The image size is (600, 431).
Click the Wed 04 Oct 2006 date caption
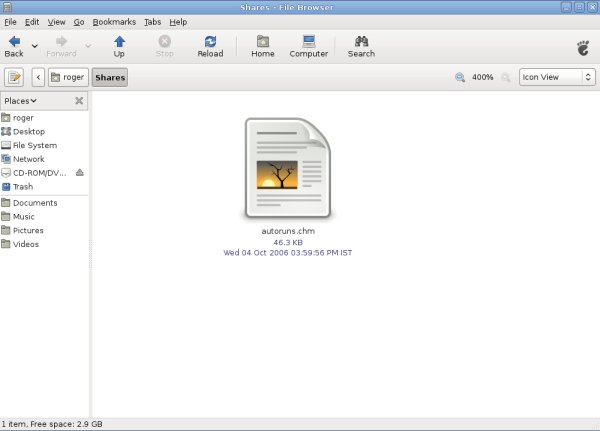point(287,253)
